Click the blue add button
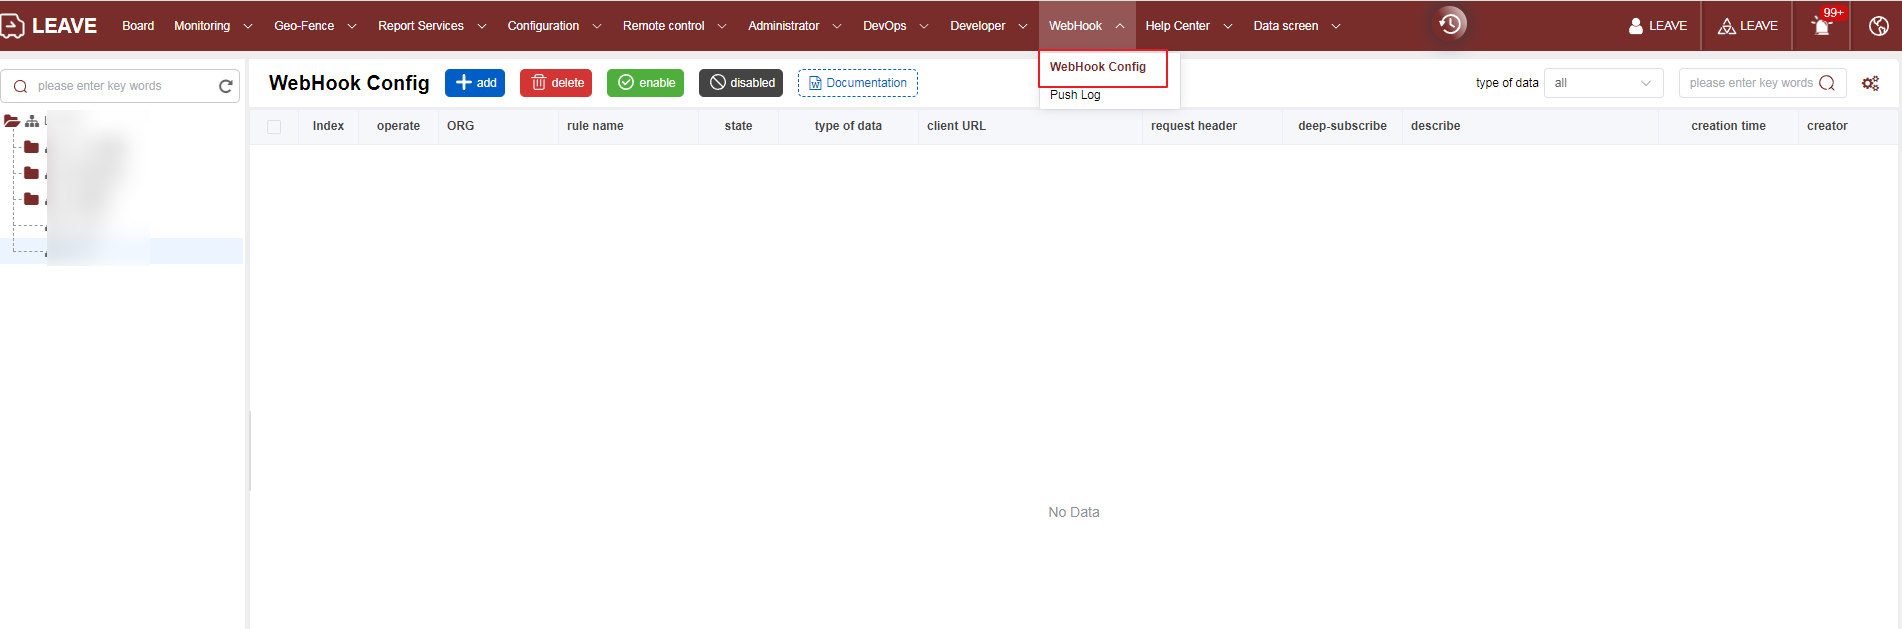The width and height of the screenshot is (1902, 629). [x=475, y=83]
